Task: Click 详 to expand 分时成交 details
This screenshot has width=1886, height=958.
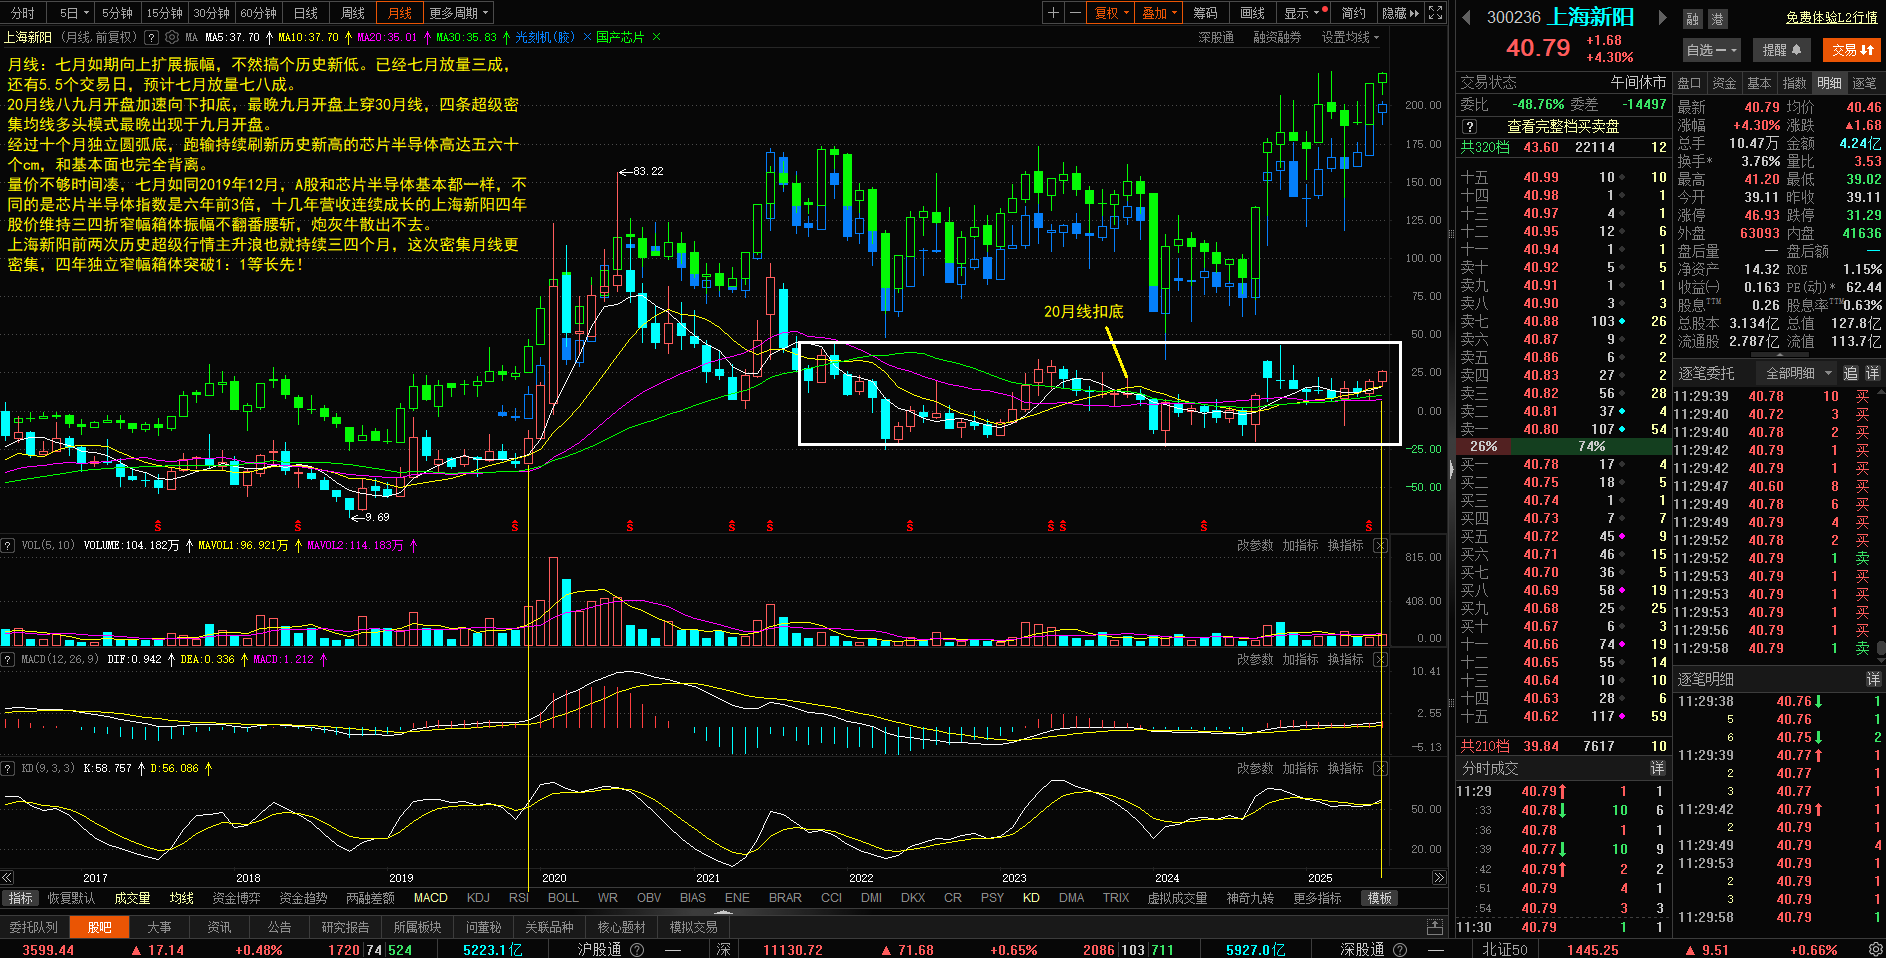Action: coord(1657,768)
